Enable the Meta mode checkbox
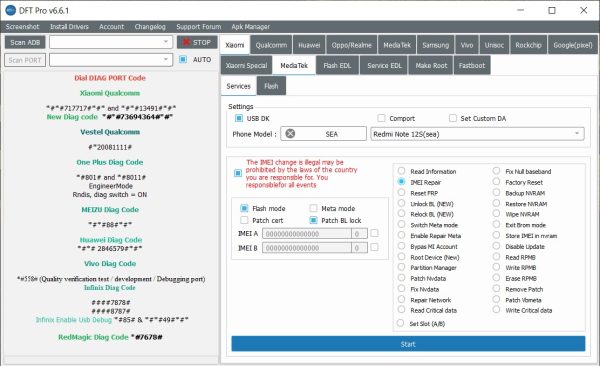 click(x=313, y=208)
